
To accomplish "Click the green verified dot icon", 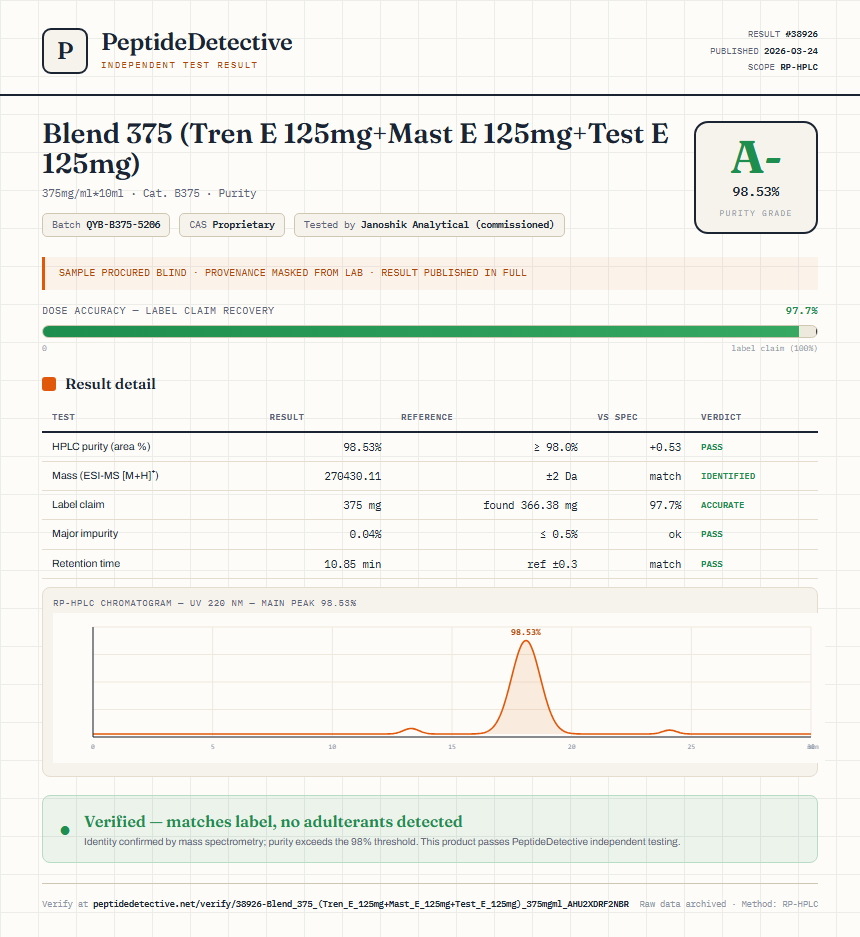I will coord(65,830).
